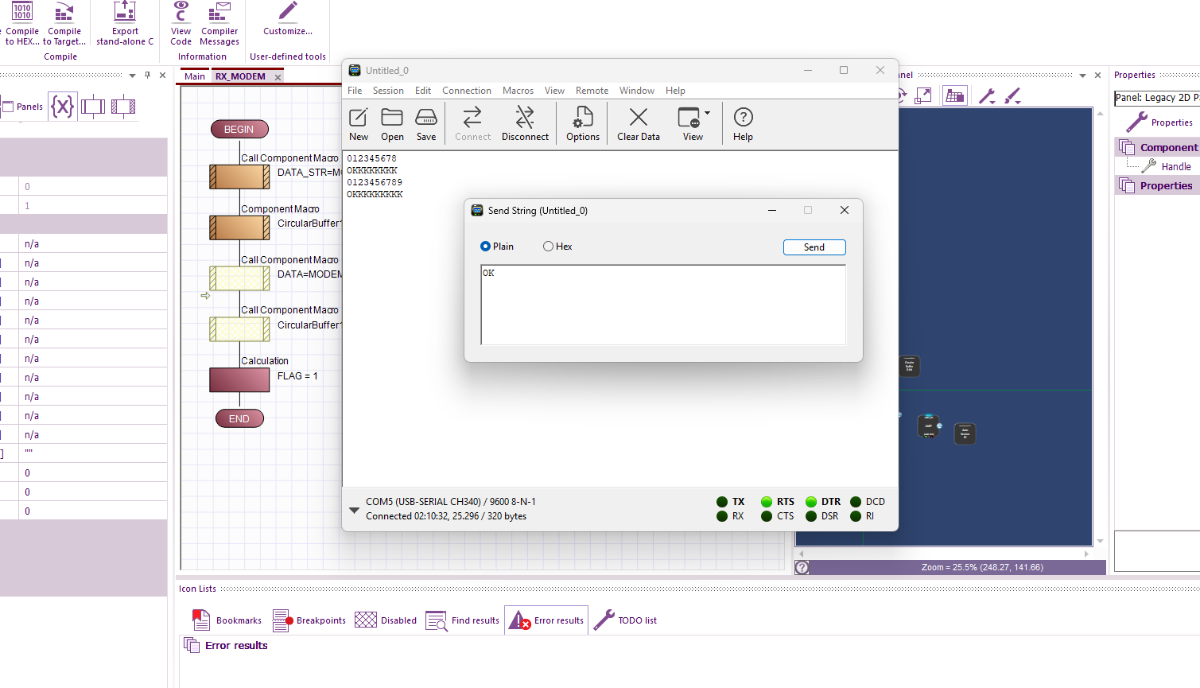The width and height of the screenshot is (1200, 688).
Task: Open Customize under User-defined tools
Action: 287,25
